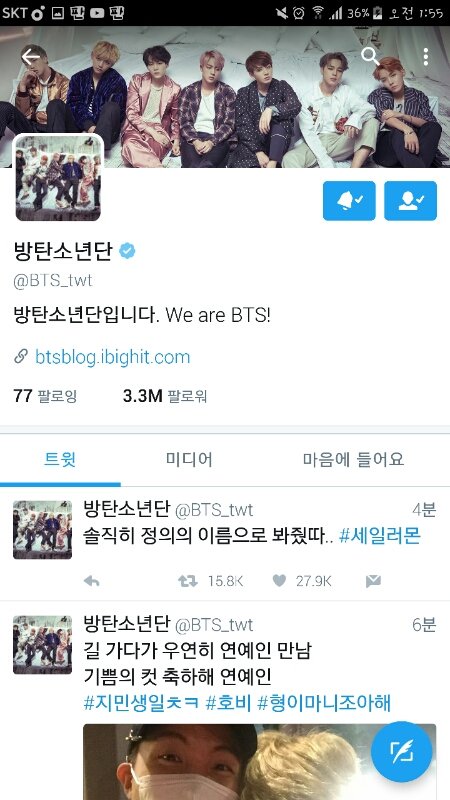Open the #세일러몬 hashtag
The height and width of the screenshot is (800, 450).
click(x=380, y=536)
